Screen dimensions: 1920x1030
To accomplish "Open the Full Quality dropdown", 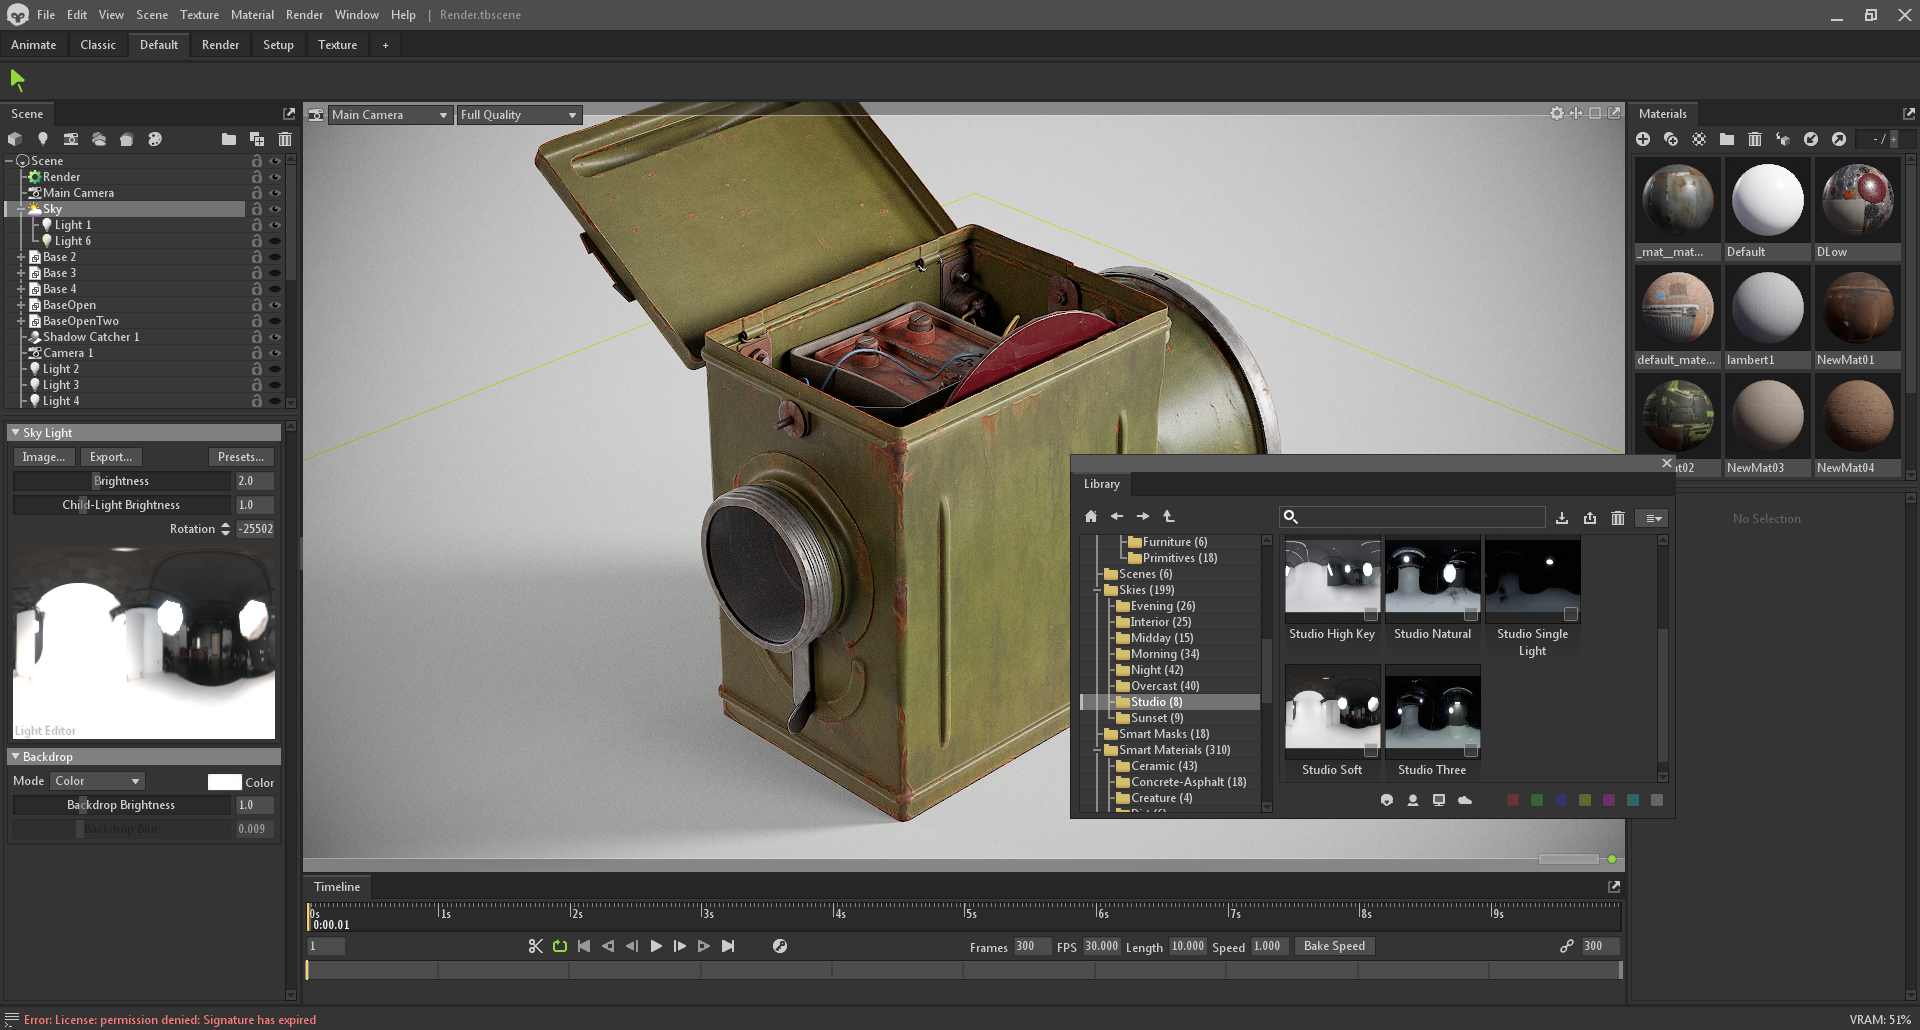I will [518, 114].
